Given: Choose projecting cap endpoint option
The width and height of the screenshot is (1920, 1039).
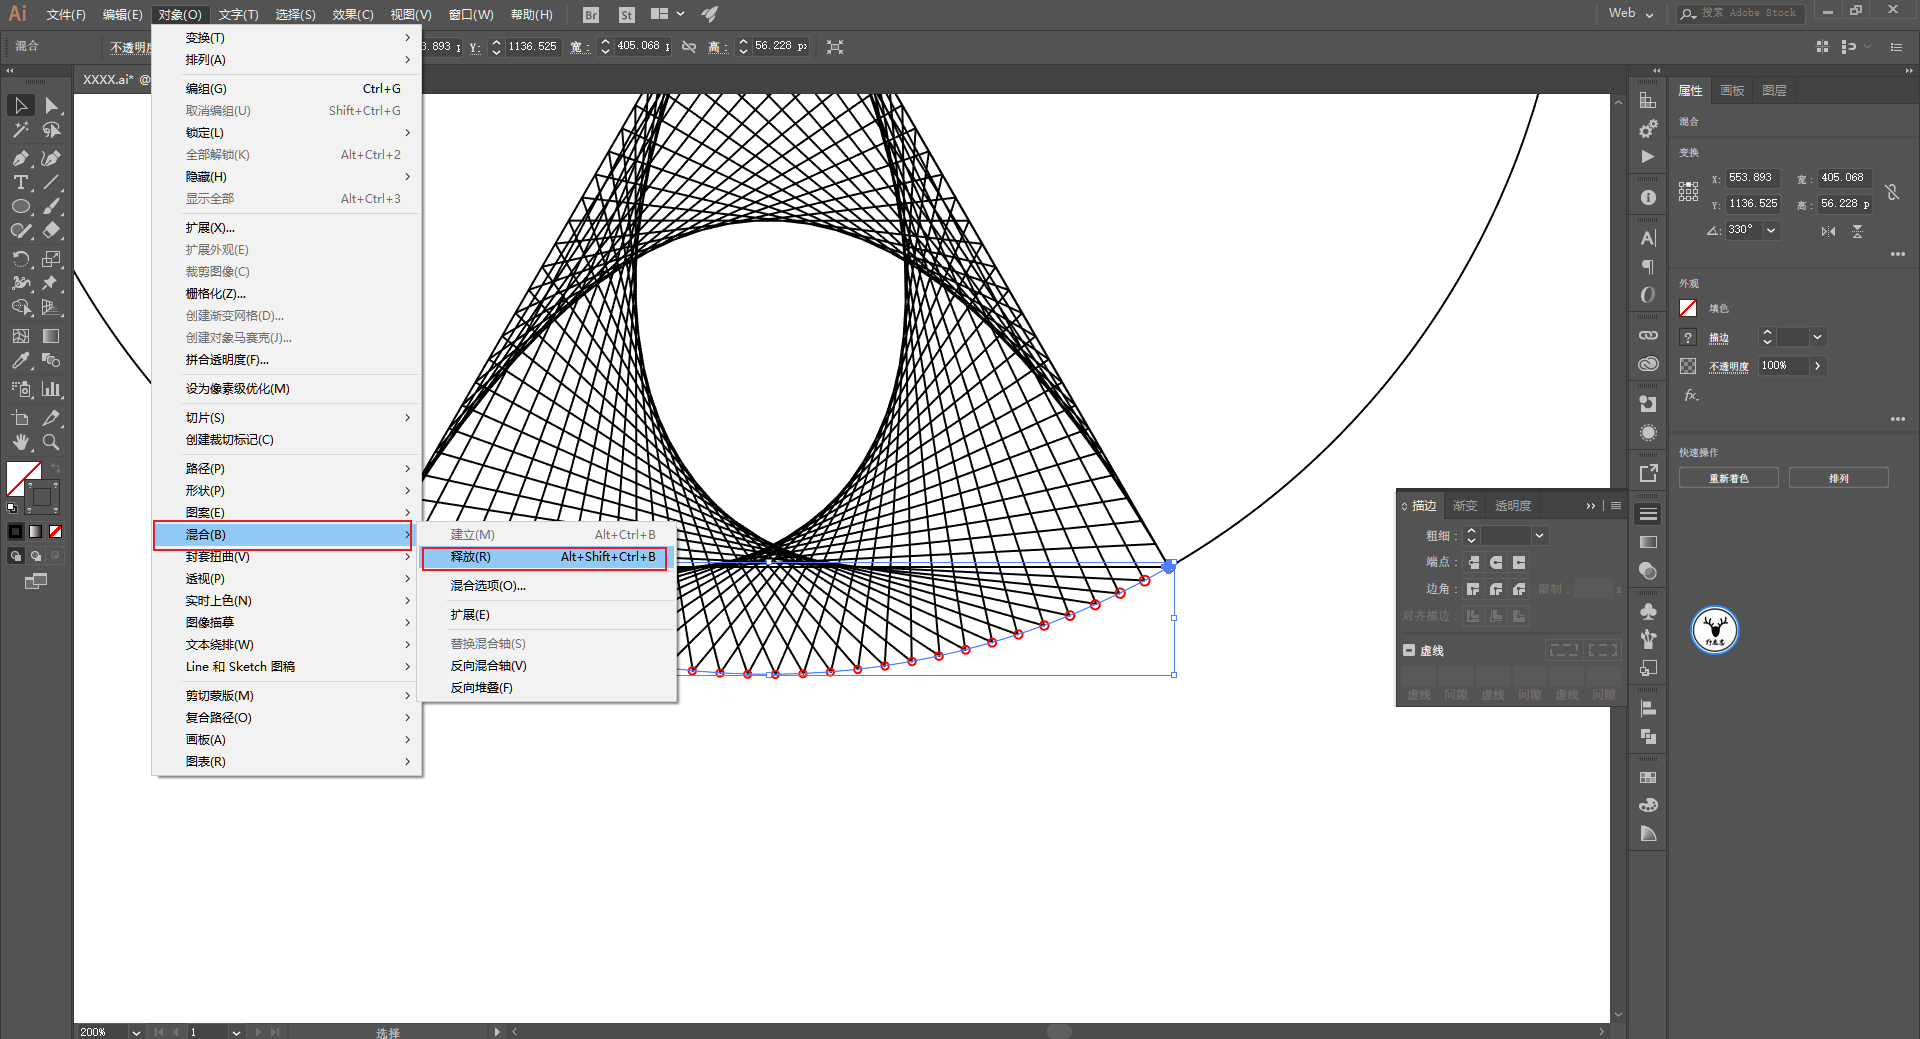Looking at the screenshot, I should [1519, 562].
